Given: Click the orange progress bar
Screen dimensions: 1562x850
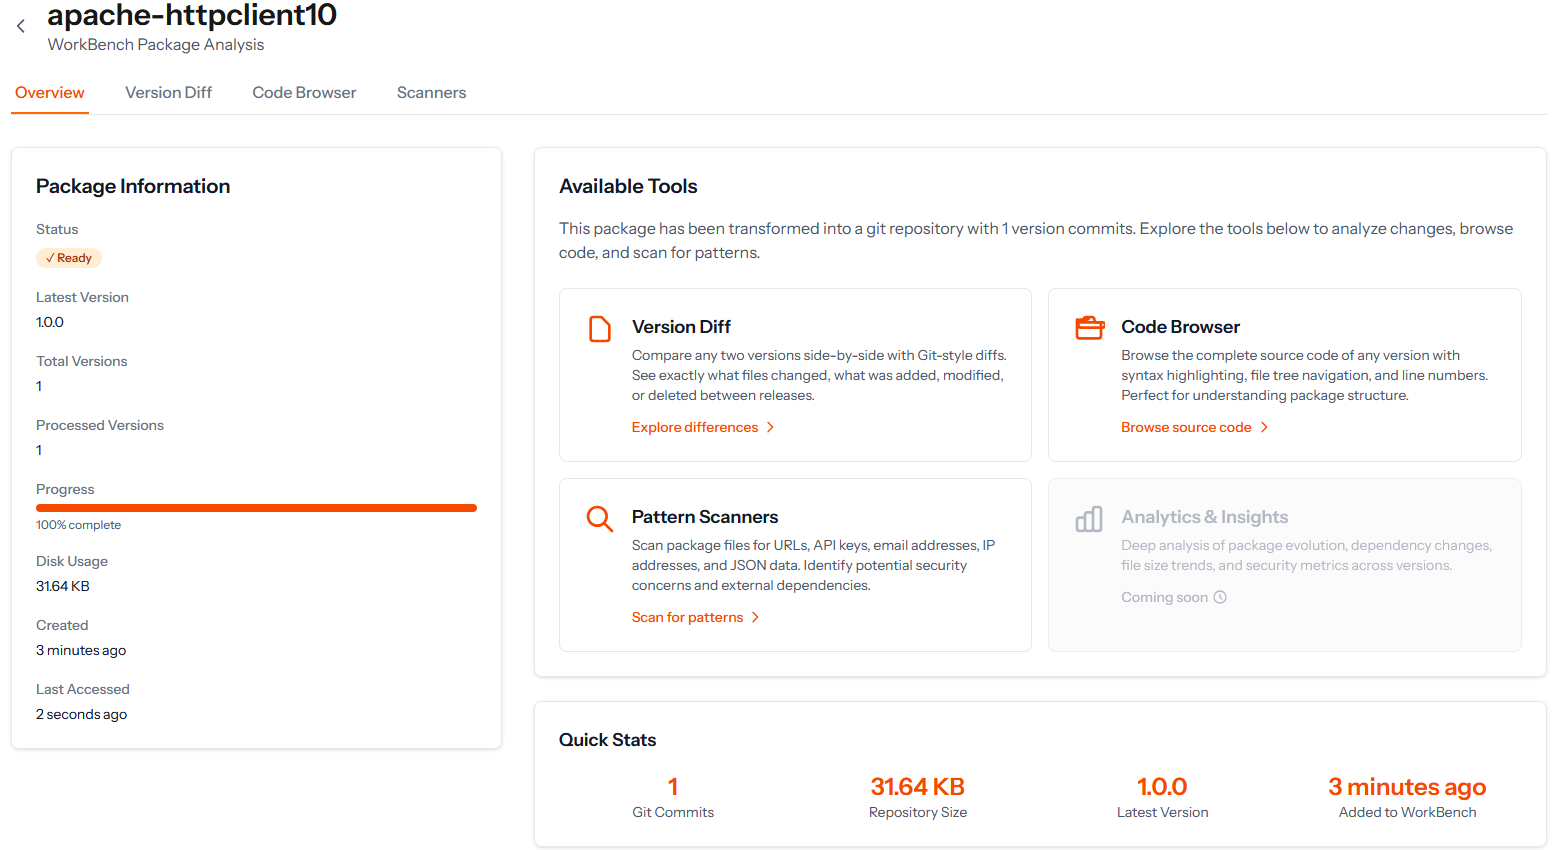Looking at the screenshot, I should coord(256,508).
